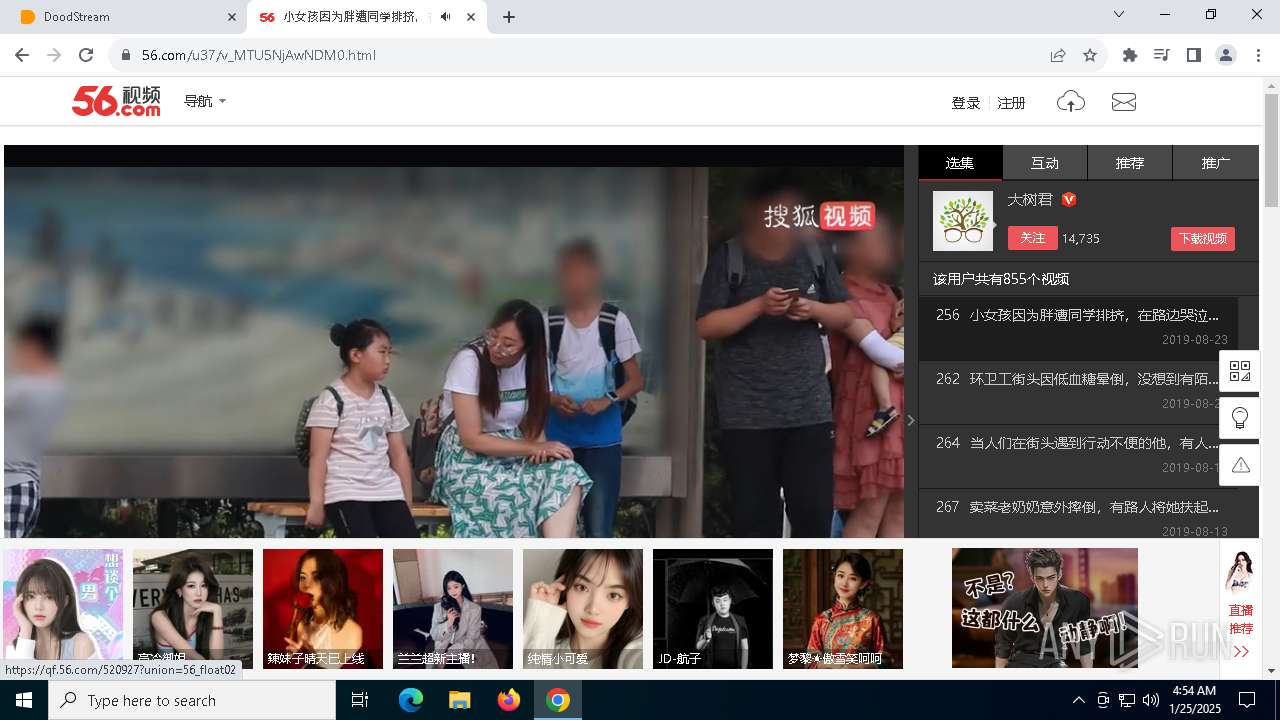Open the 梦黎★傲雪笑呵呵 streamer thumbnail
The image size is (1280, 720).
click(843, 608)
